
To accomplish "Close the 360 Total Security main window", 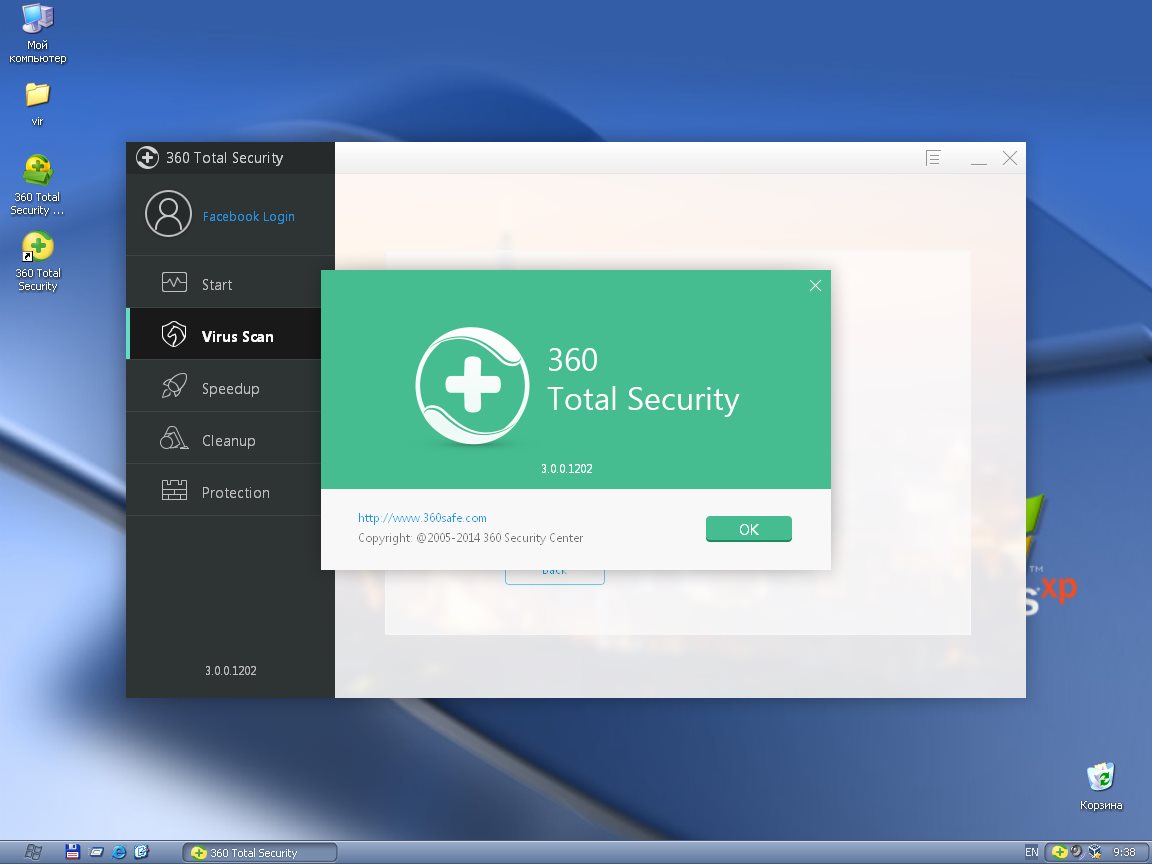I will pos(1010,158).
